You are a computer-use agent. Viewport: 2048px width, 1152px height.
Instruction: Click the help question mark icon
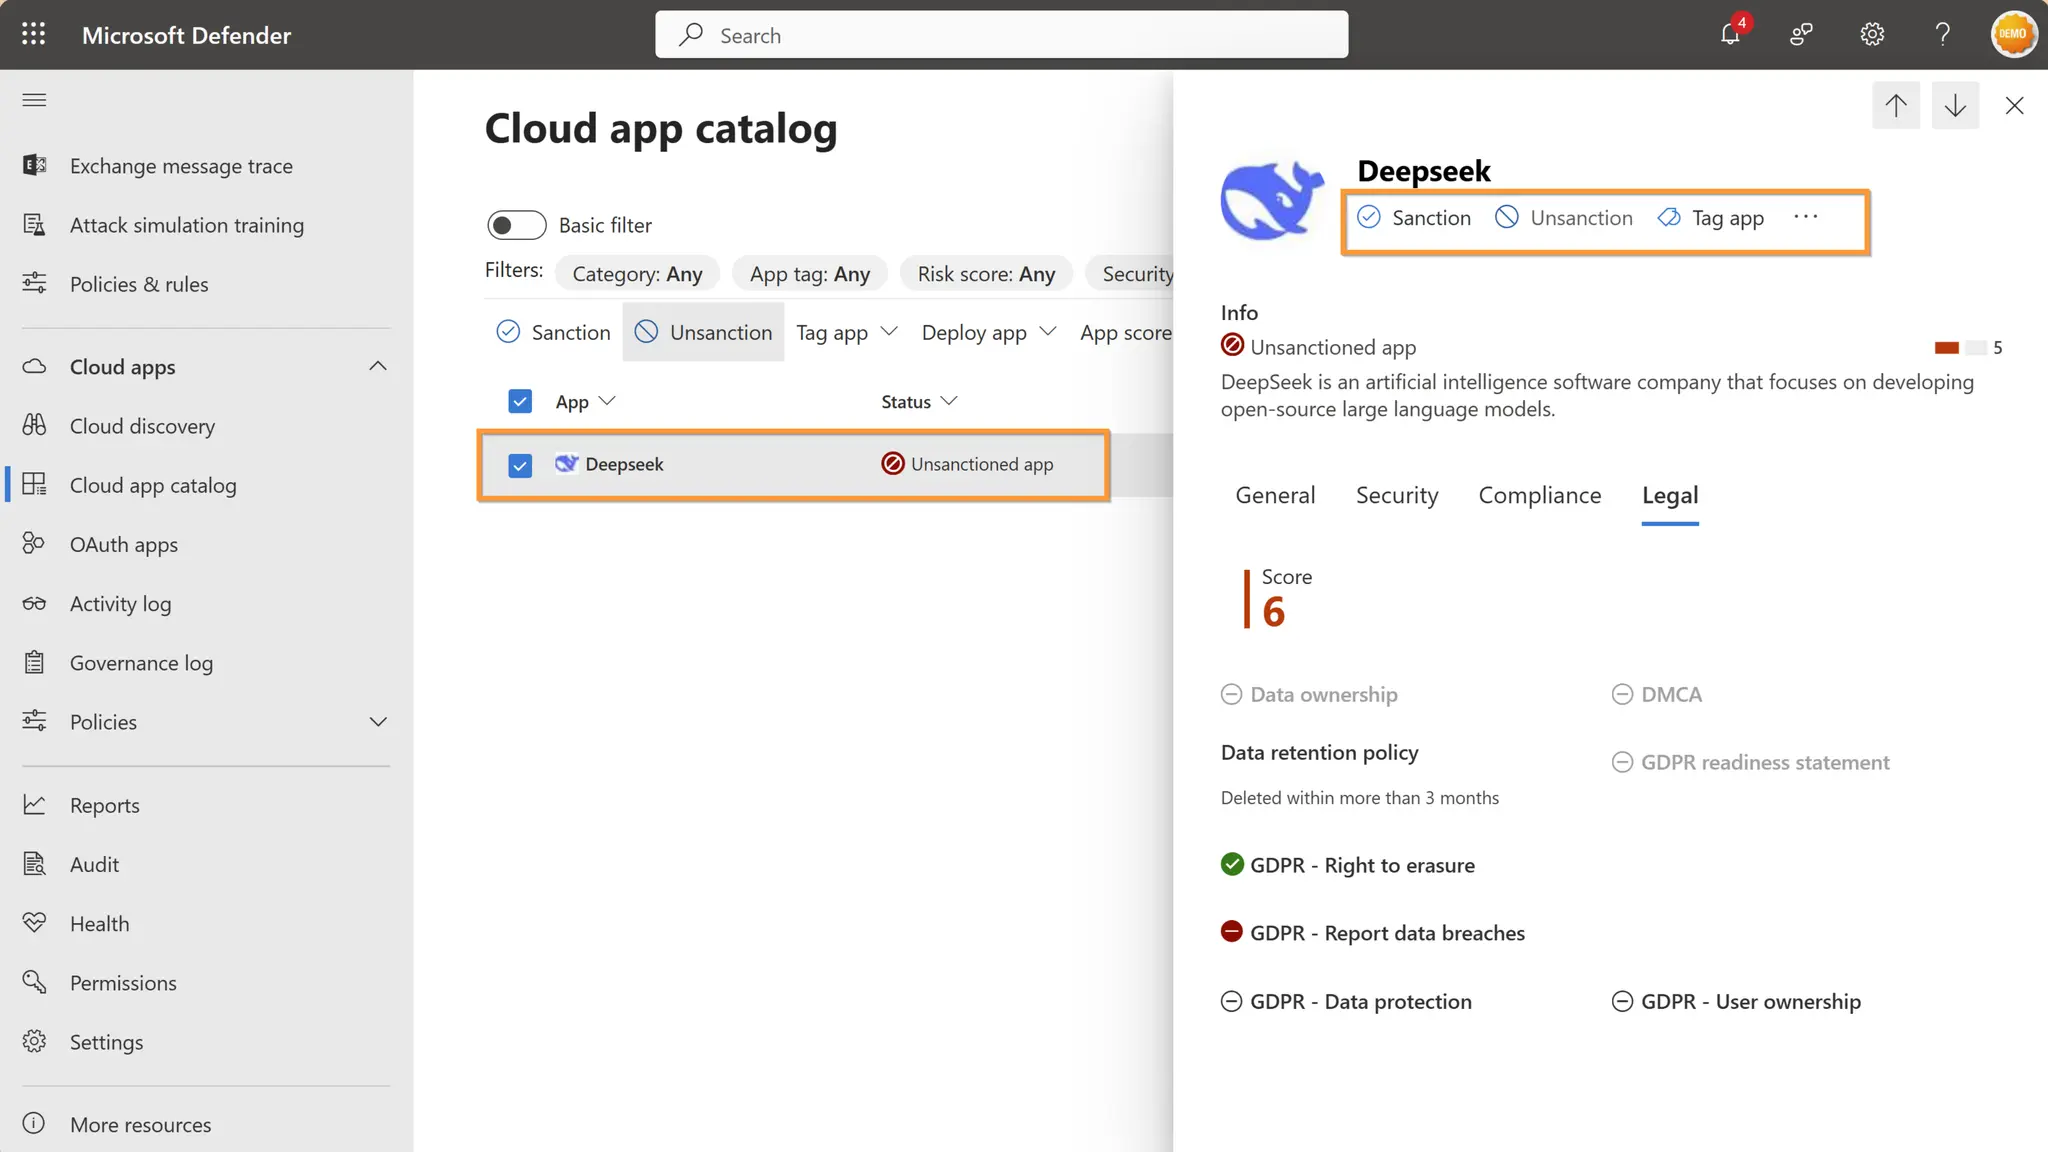tap(1942, 35)
